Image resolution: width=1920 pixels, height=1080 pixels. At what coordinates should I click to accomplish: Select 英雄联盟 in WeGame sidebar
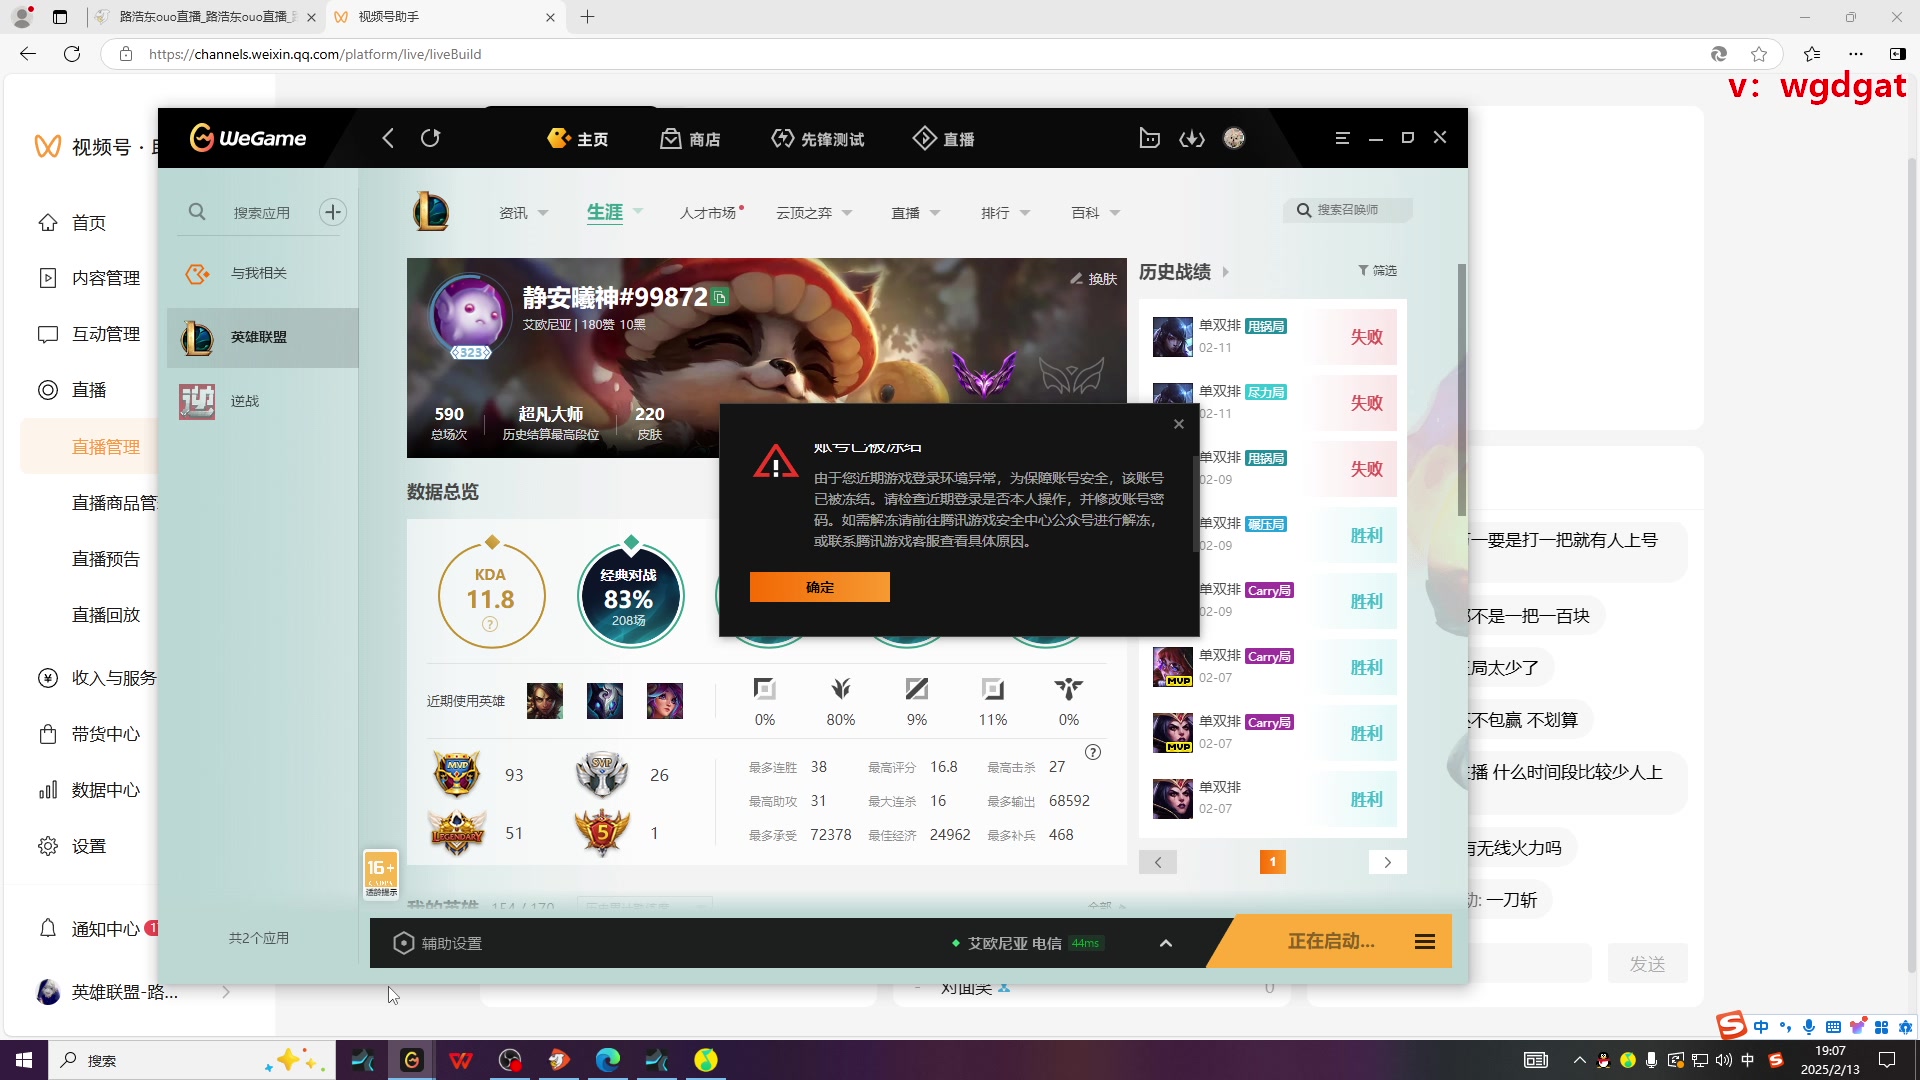pyautogui.click(x=263, y=337)
